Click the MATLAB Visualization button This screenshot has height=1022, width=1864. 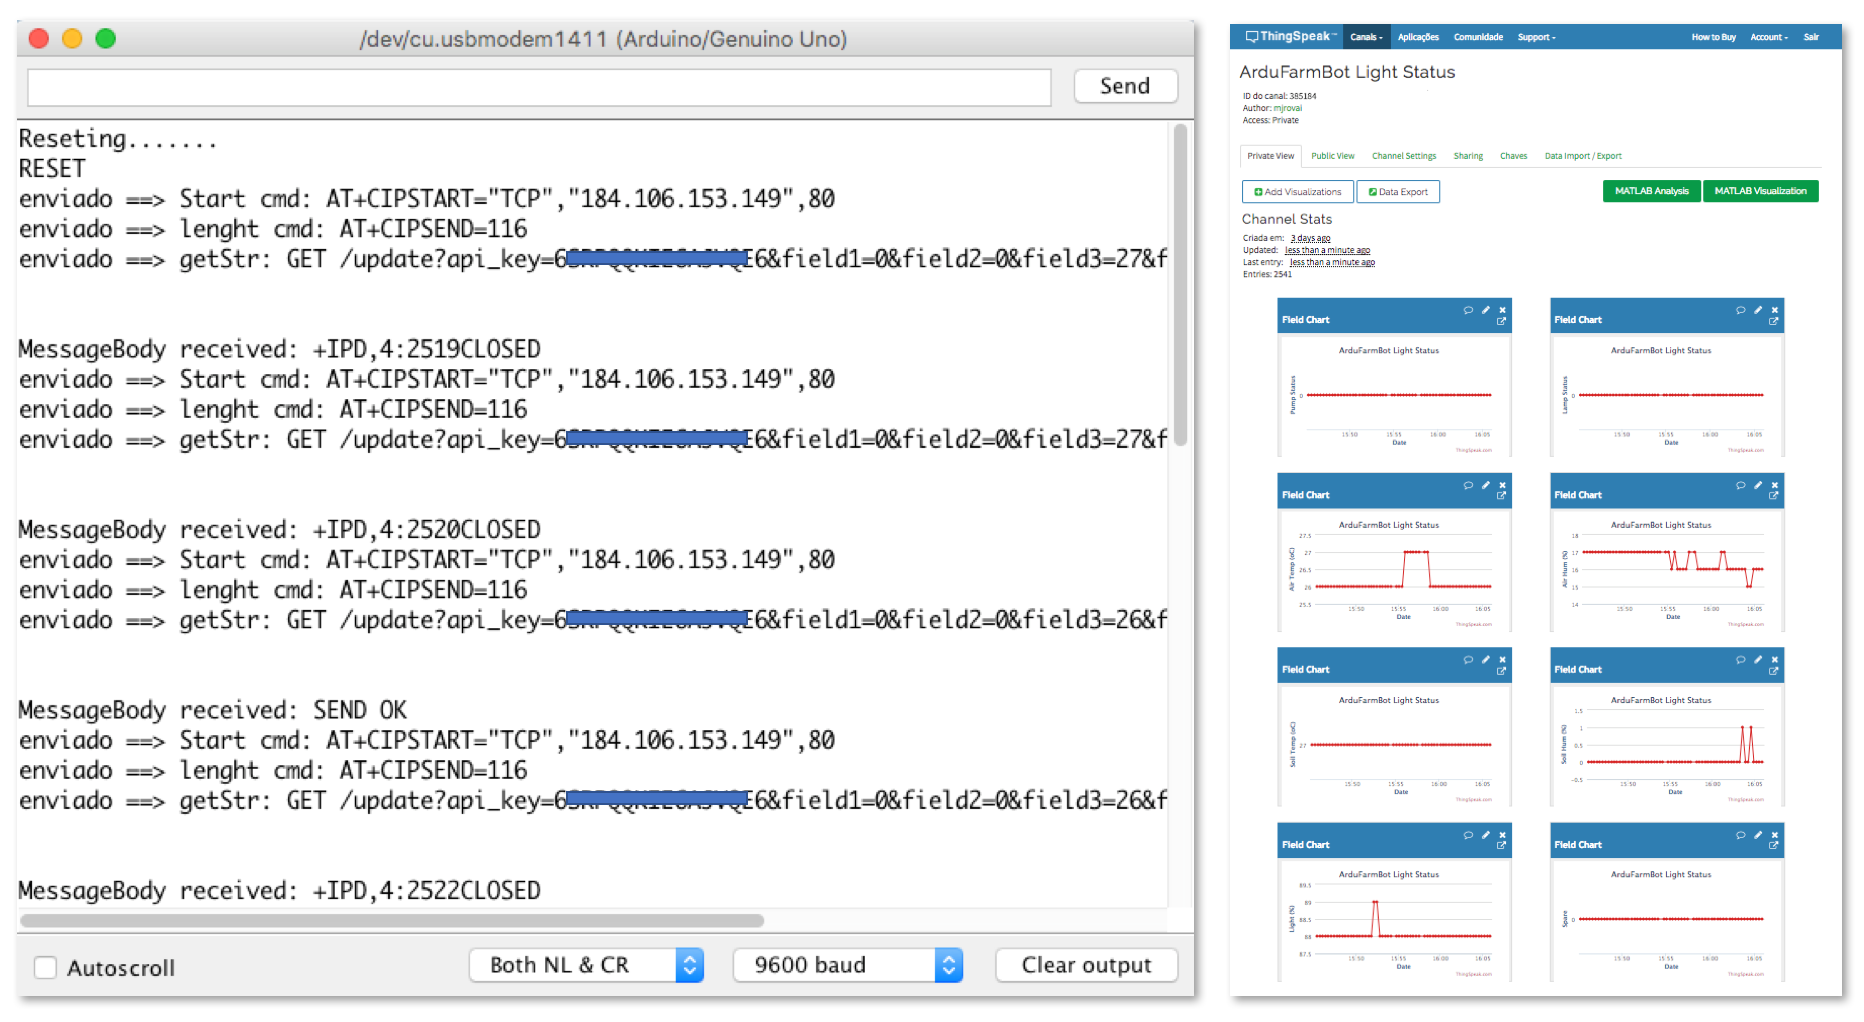pyautogui.click(x=1761, y=191)
